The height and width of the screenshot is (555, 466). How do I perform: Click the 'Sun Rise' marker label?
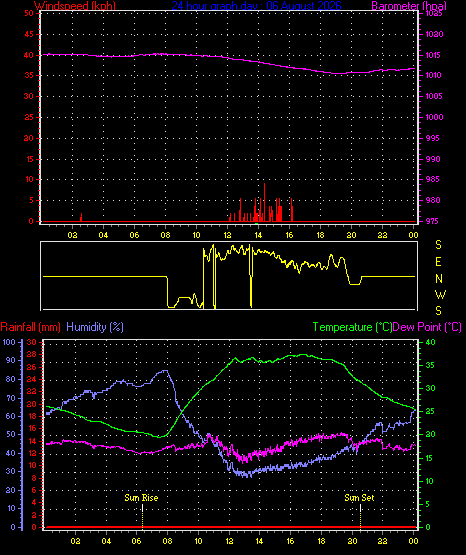tap(141, 498)
